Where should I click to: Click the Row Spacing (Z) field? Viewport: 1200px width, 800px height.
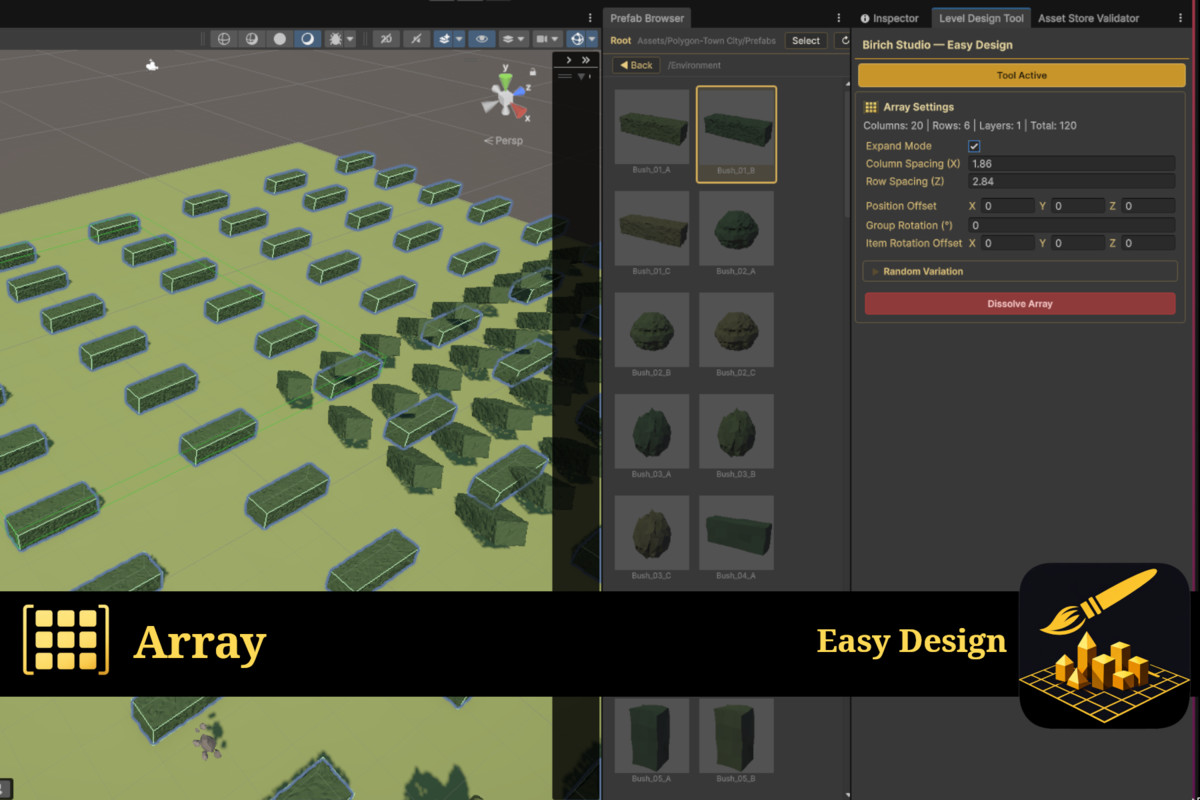[1071, 181]
